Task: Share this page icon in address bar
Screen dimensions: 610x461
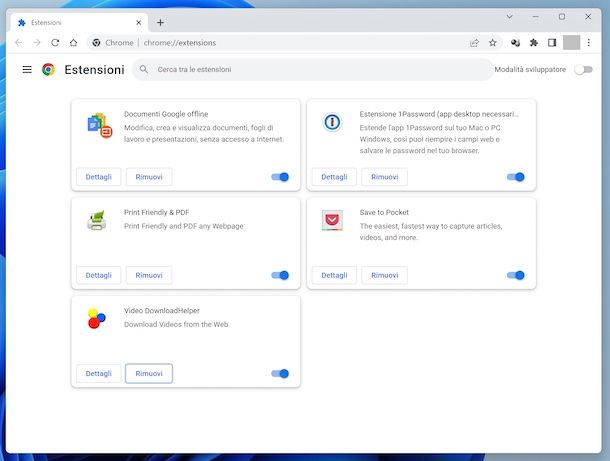Action: pyautogui.click(x=474, y=43)
